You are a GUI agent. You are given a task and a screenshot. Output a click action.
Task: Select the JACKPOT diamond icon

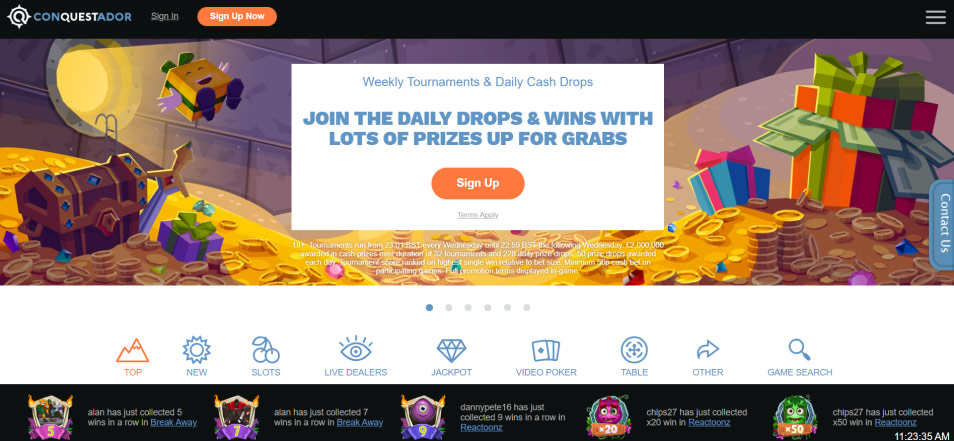point(451,350)
